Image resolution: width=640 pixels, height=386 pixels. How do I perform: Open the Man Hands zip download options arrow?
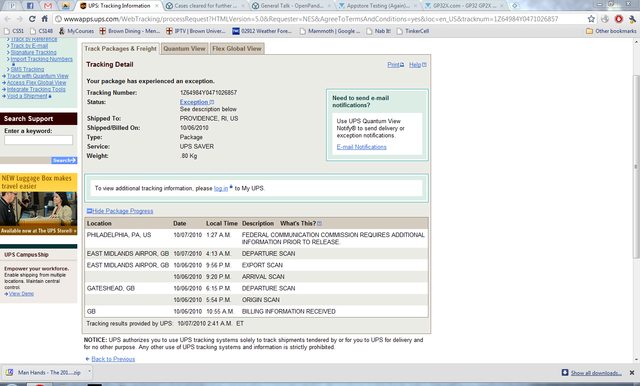point(89,372)
